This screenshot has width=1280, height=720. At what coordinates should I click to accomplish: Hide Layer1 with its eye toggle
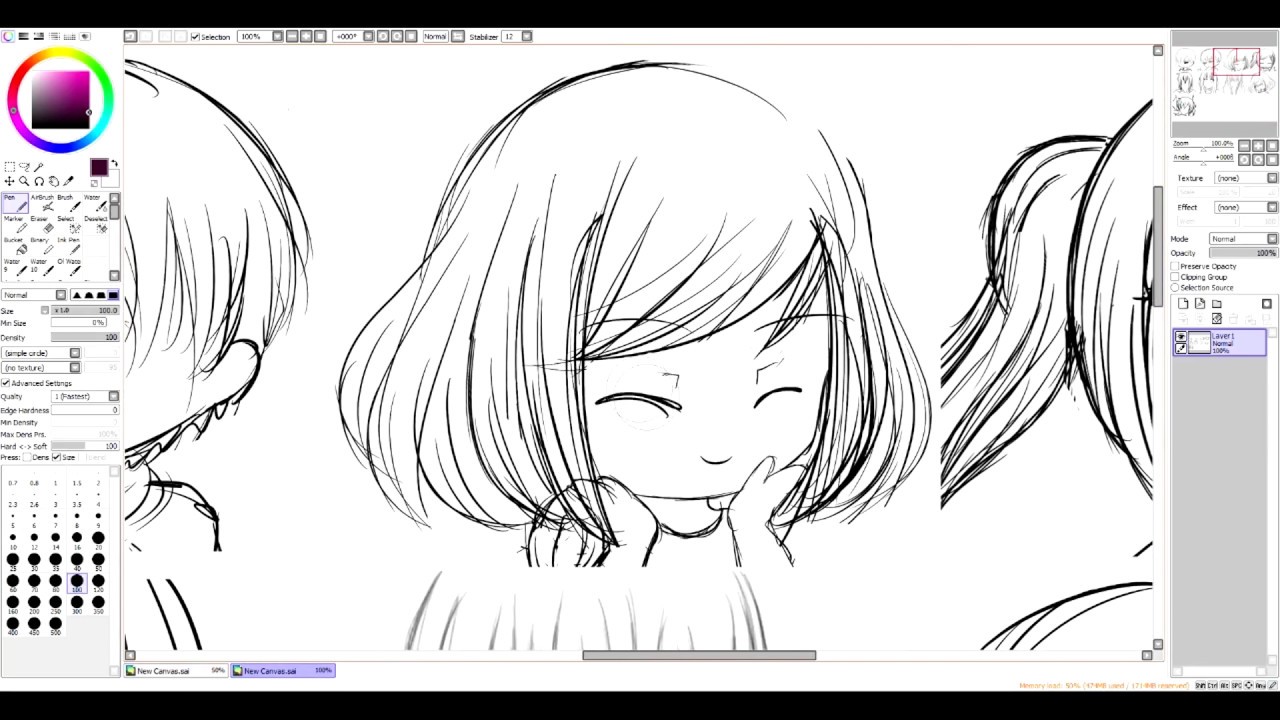(x=1181, y=336)
